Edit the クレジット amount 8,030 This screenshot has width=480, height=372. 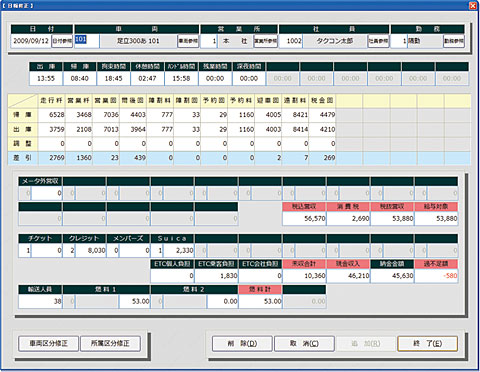click(x=91, y=250)
